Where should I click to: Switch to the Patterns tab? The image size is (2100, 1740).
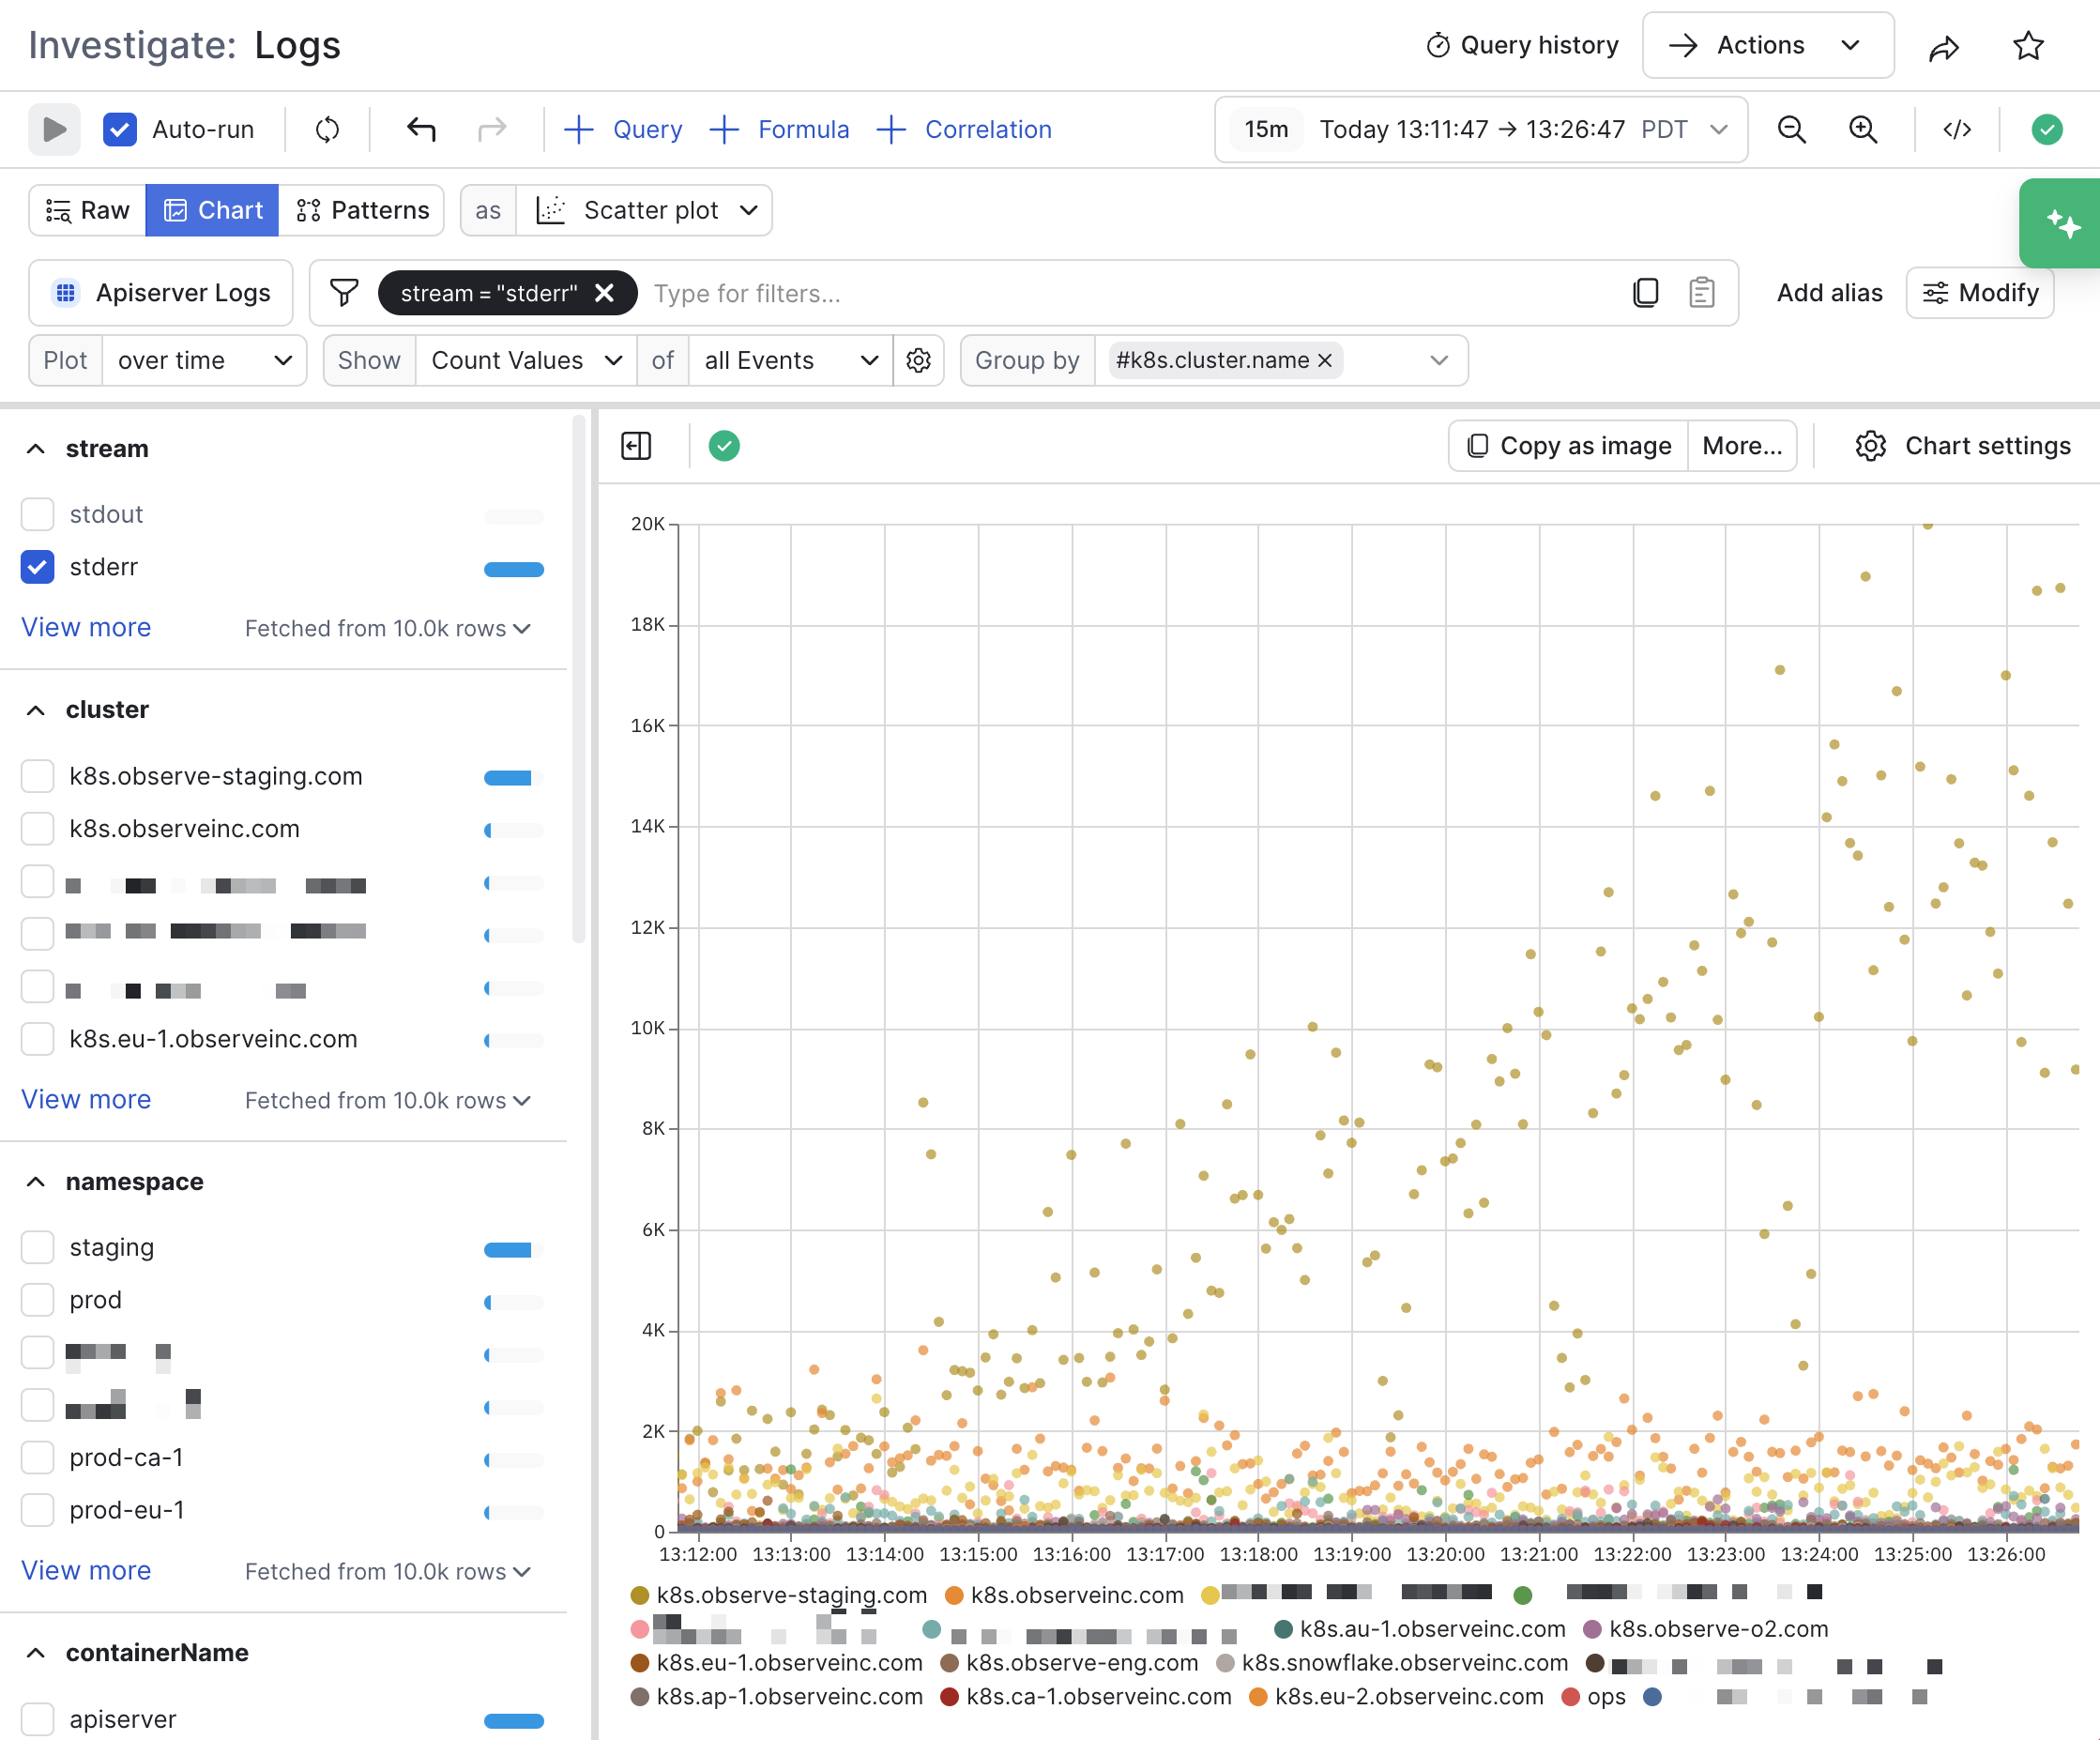point(362,210)
